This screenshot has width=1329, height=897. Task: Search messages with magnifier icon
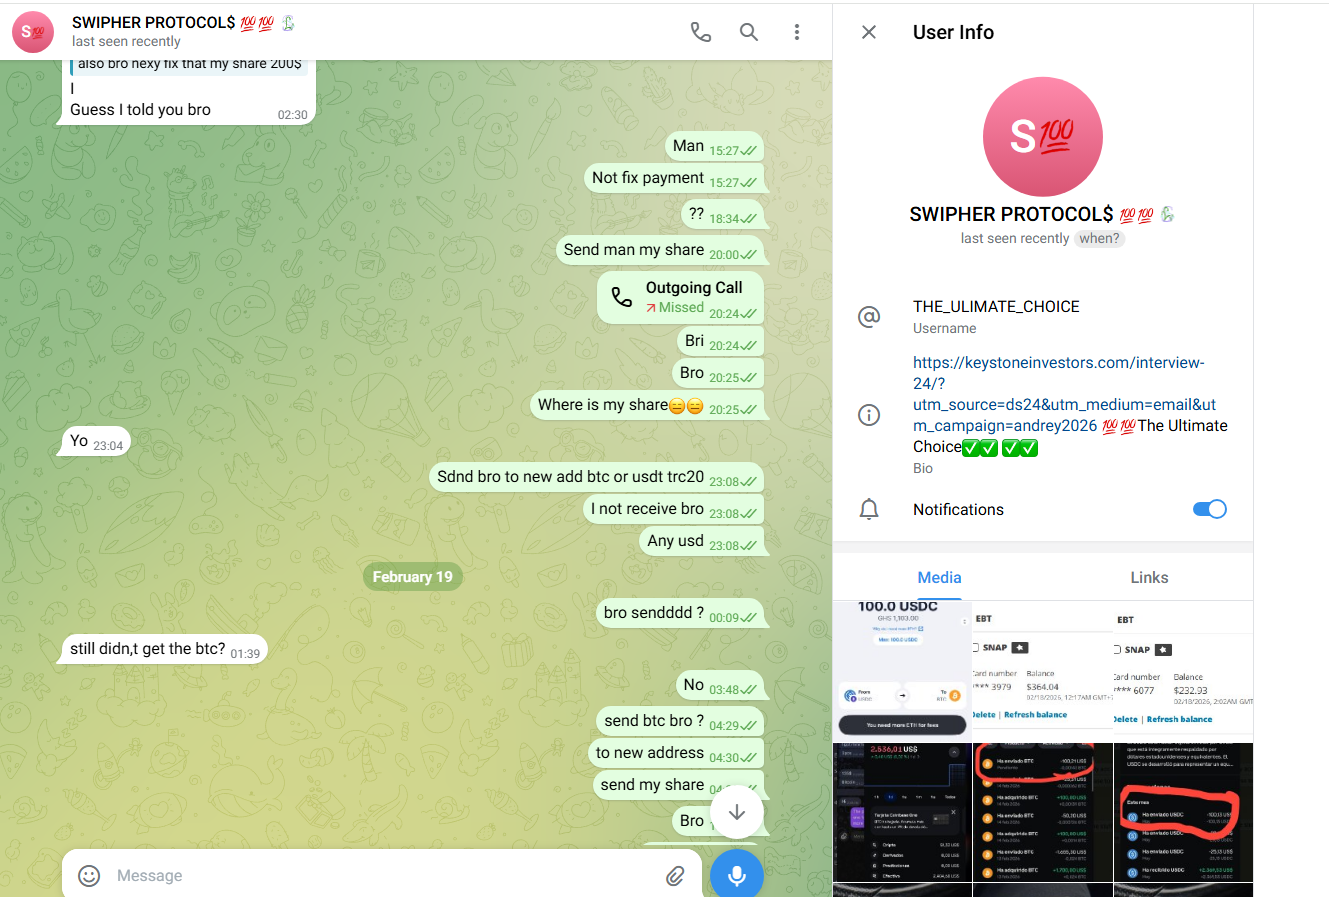pyautogui.click(x=748, y=32)
